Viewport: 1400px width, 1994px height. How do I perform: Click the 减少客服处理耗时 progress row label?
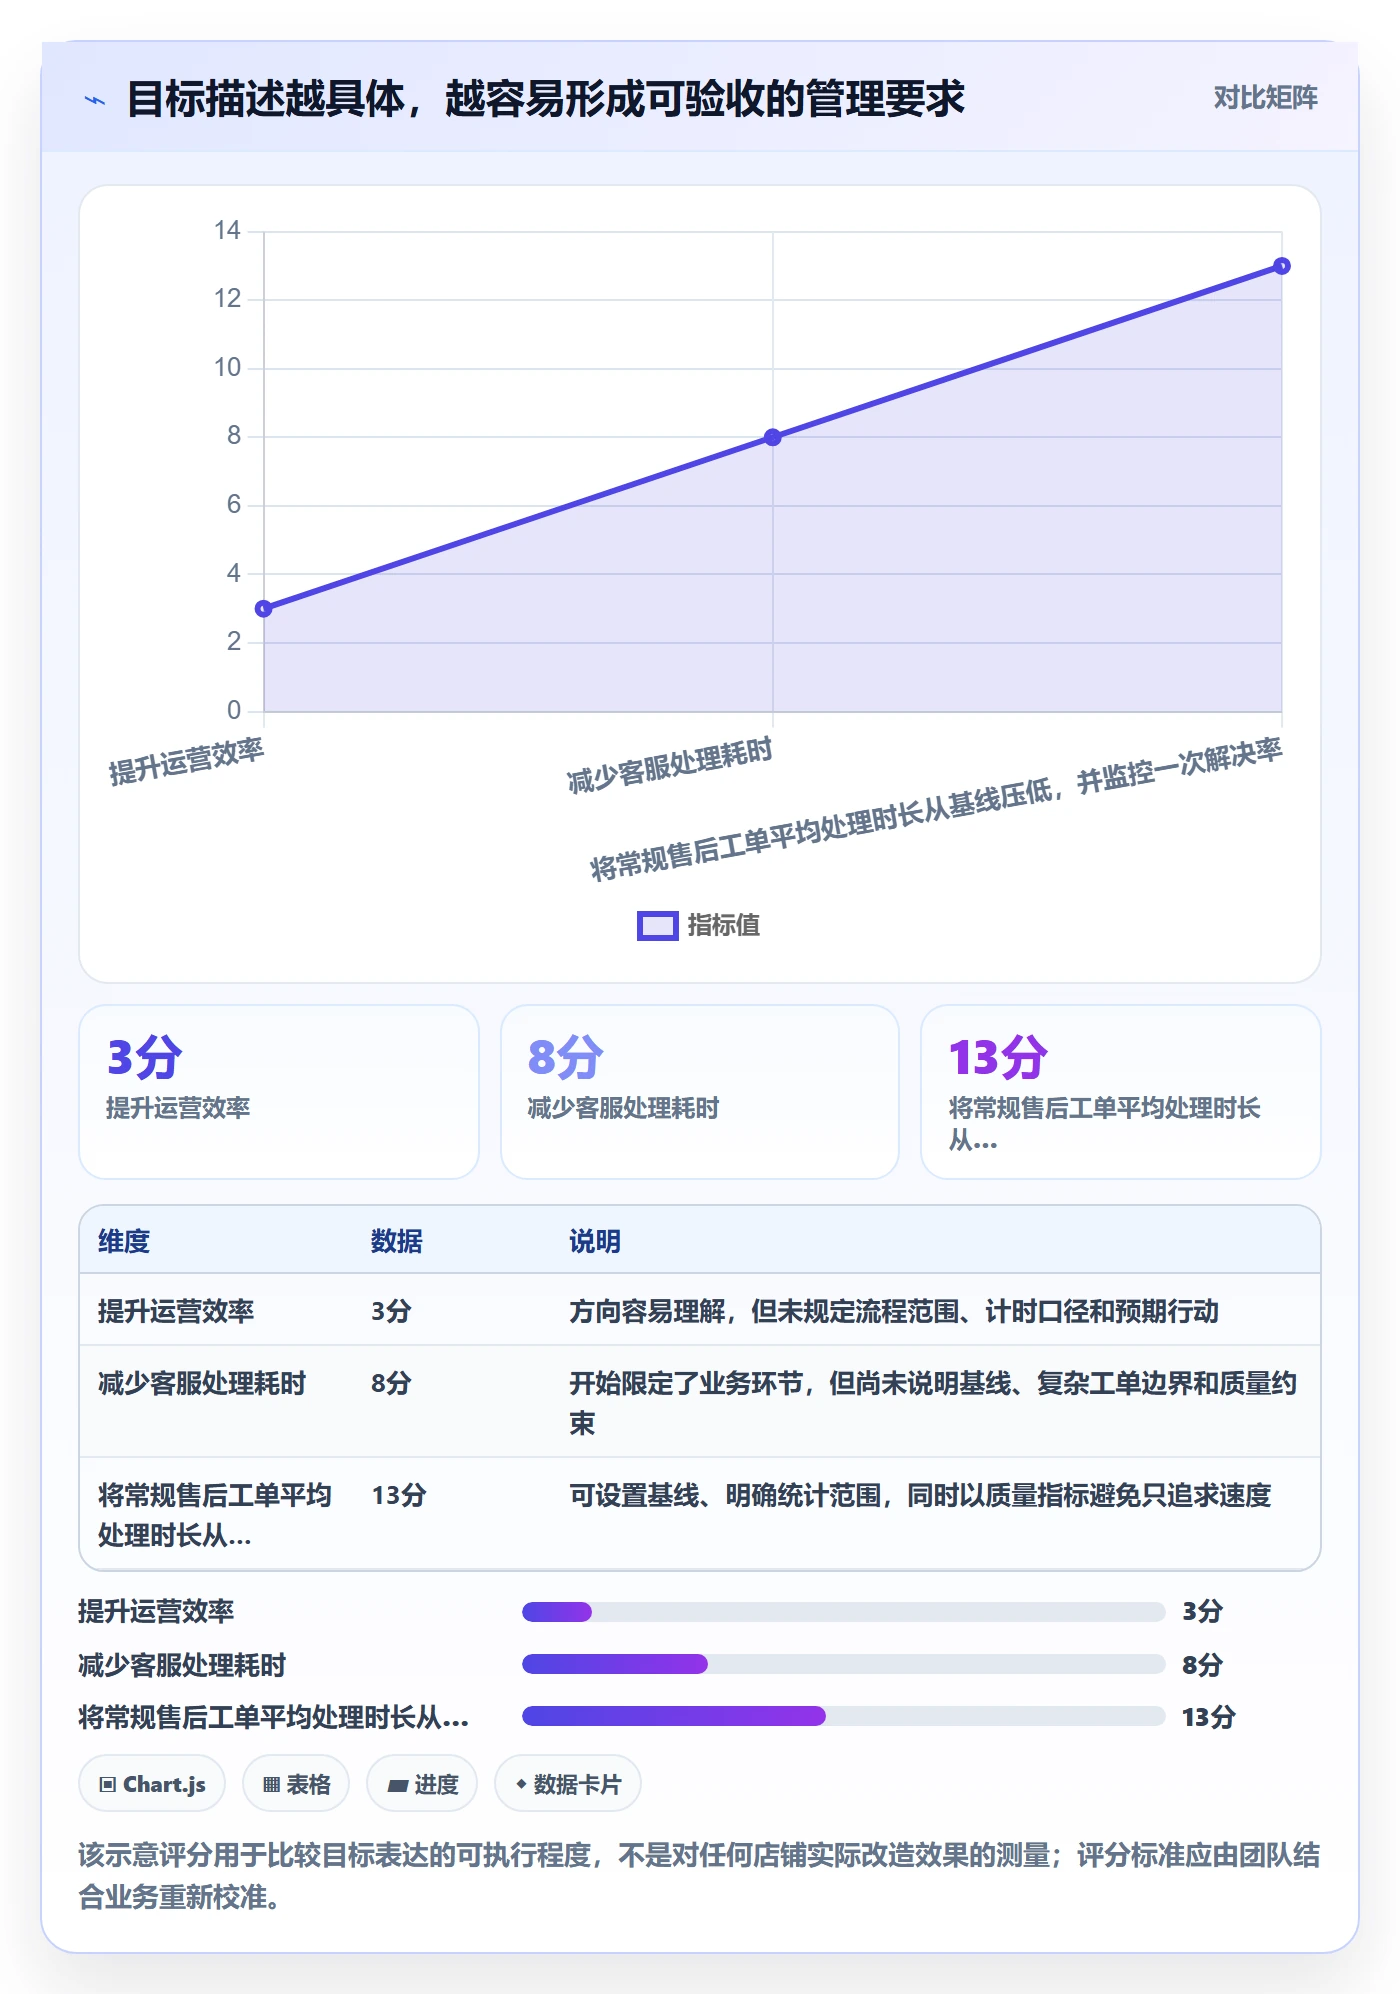click(x=182, y=1665)
